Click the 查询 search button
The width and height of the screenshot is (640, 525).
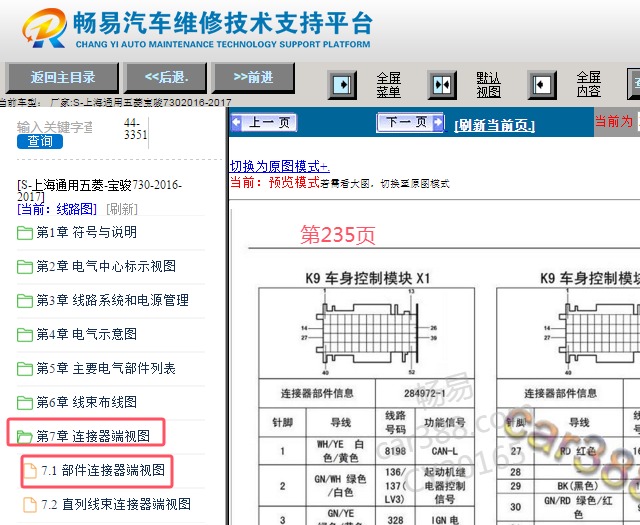pyautogui.click(x=40, y=141)
